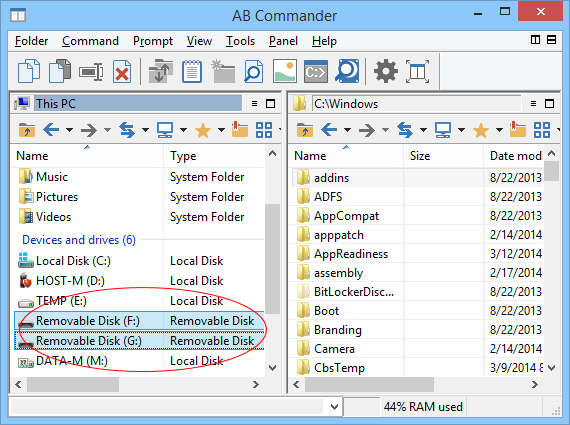Click view mode grid icon in right panel
Screen dimensions: 570x425
542,130
